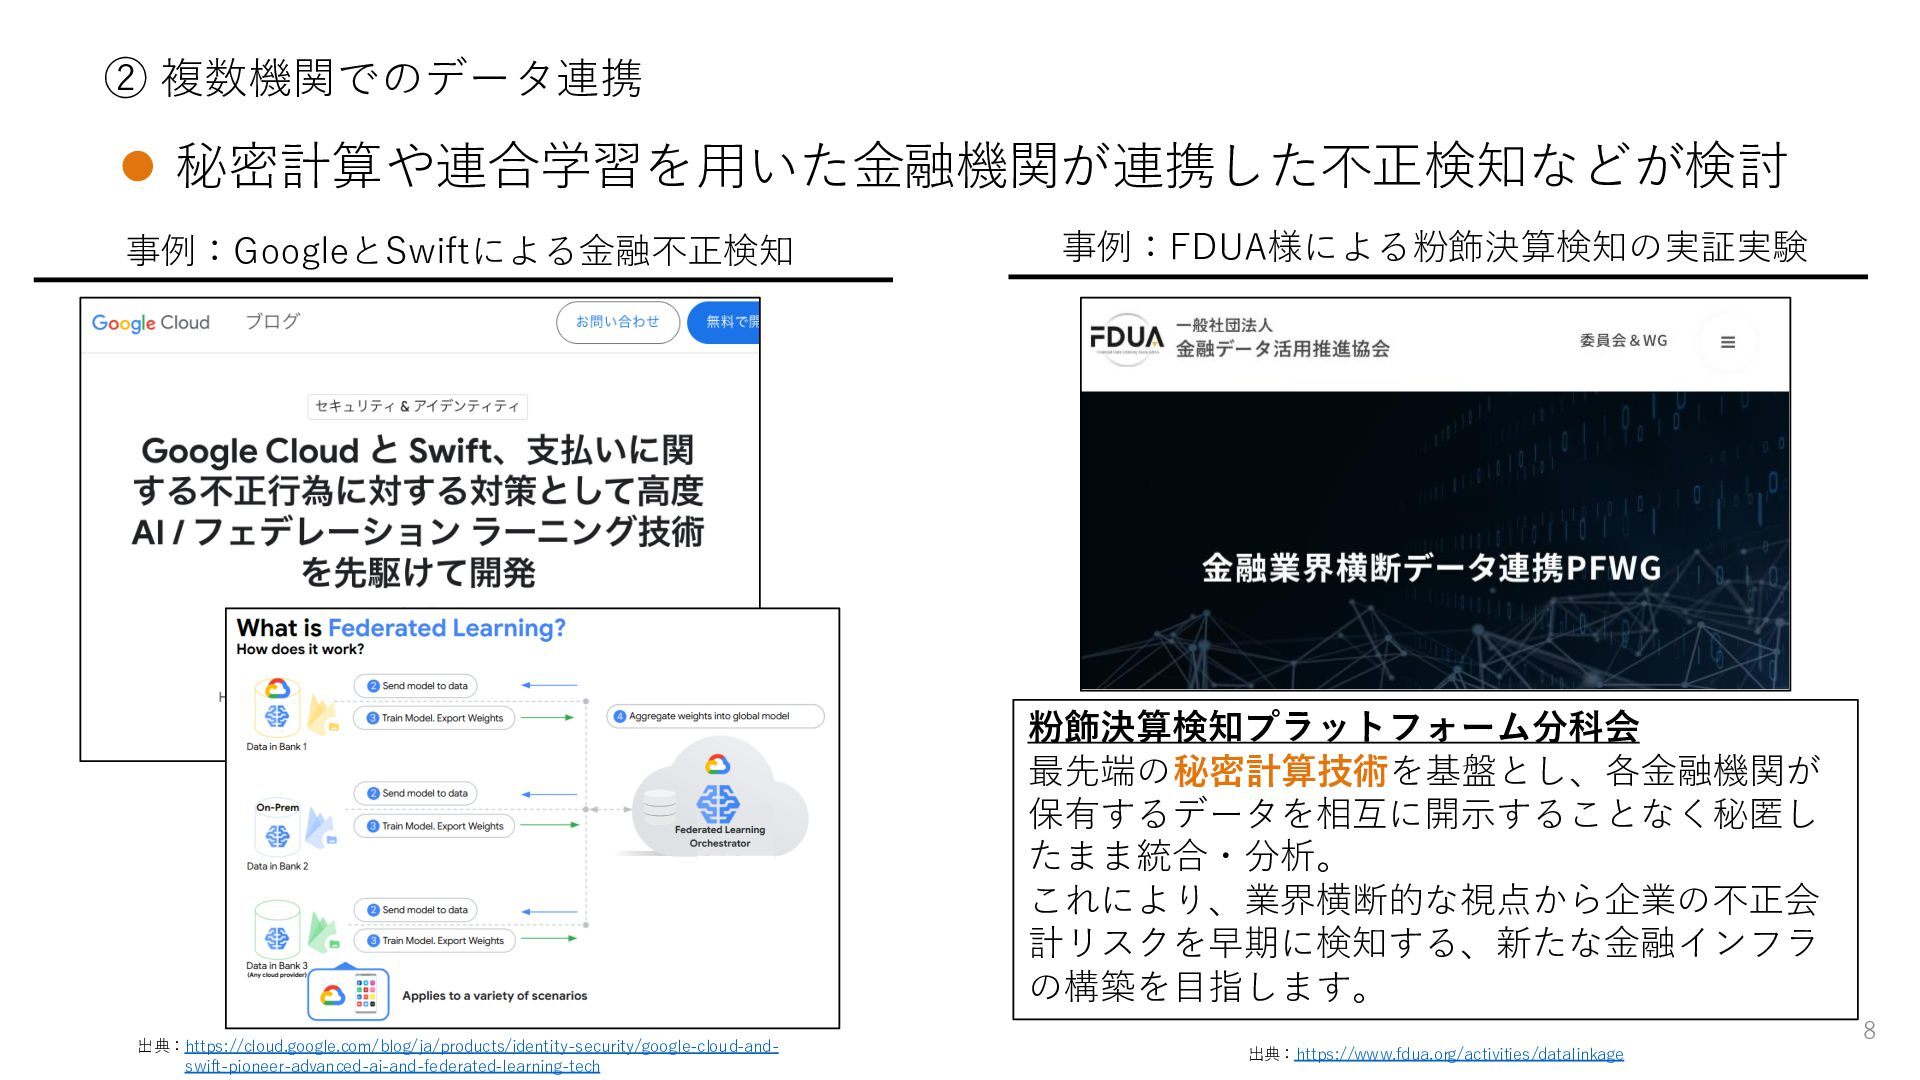The image size is (1920, 1080).
Task: Click the blue 無料で開始 button
Action: tap(726, 322)
